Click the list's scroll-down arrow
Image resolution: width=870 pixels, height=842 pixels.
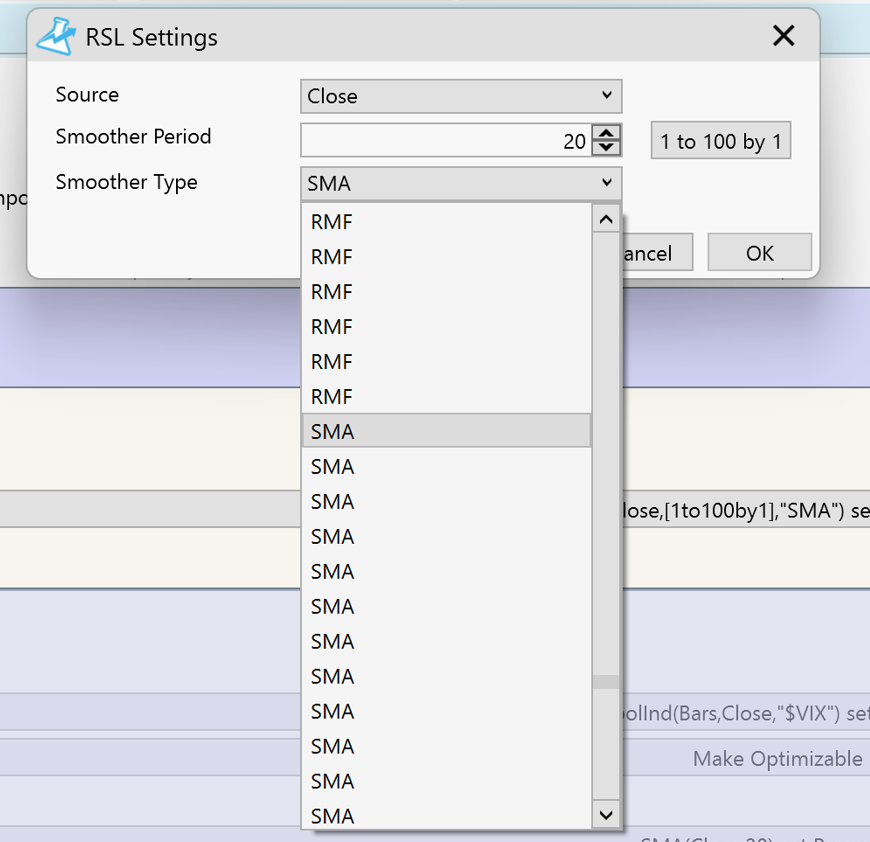(605, 815)
